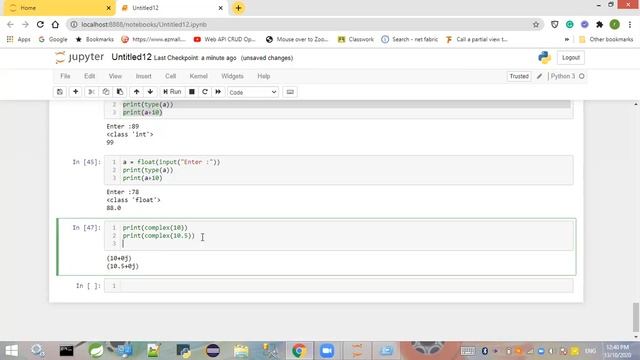Open a new browser tab
The width and height of the screenshot is (640, 360).
(238, 8)
